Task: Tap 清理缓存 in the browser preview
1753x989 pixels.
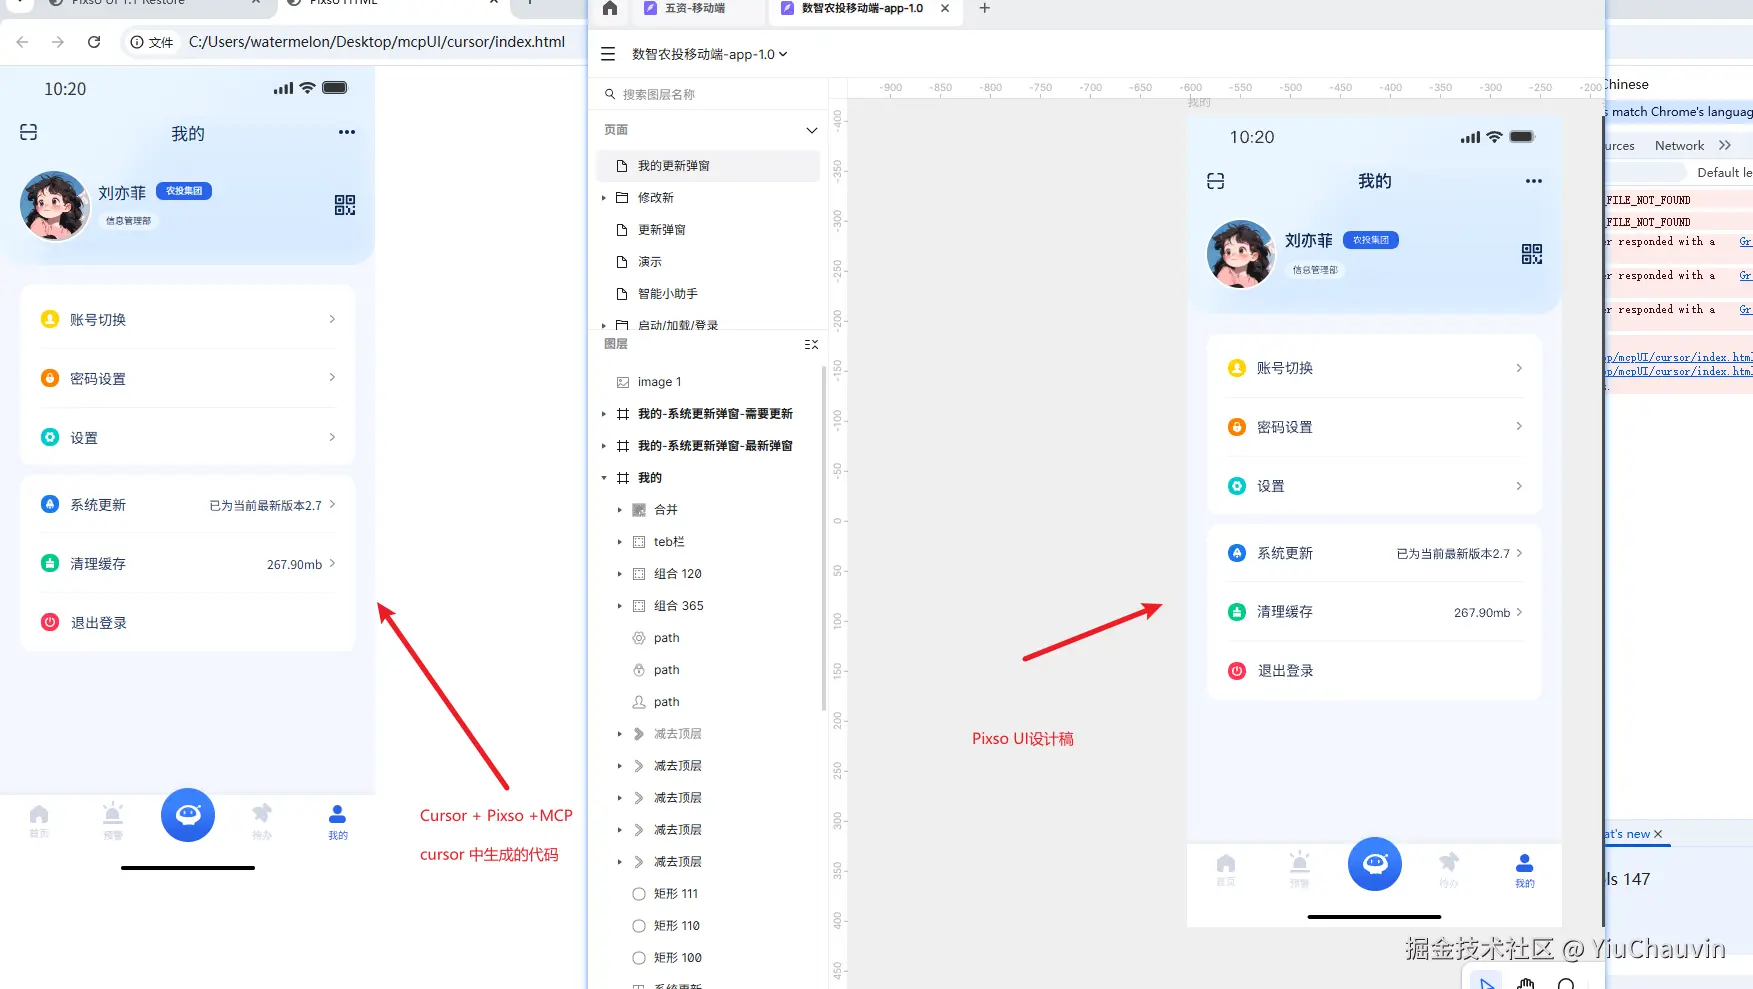Action: 188,564
